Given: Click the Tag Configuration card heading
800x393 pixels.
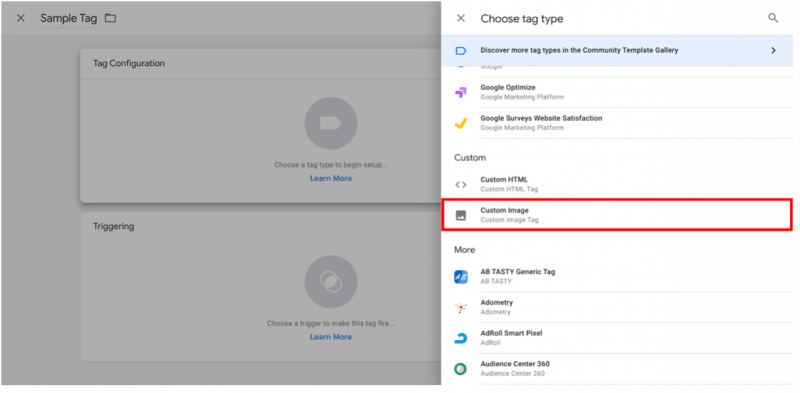Looking at the screenshot, I should [x=129, y=64].
